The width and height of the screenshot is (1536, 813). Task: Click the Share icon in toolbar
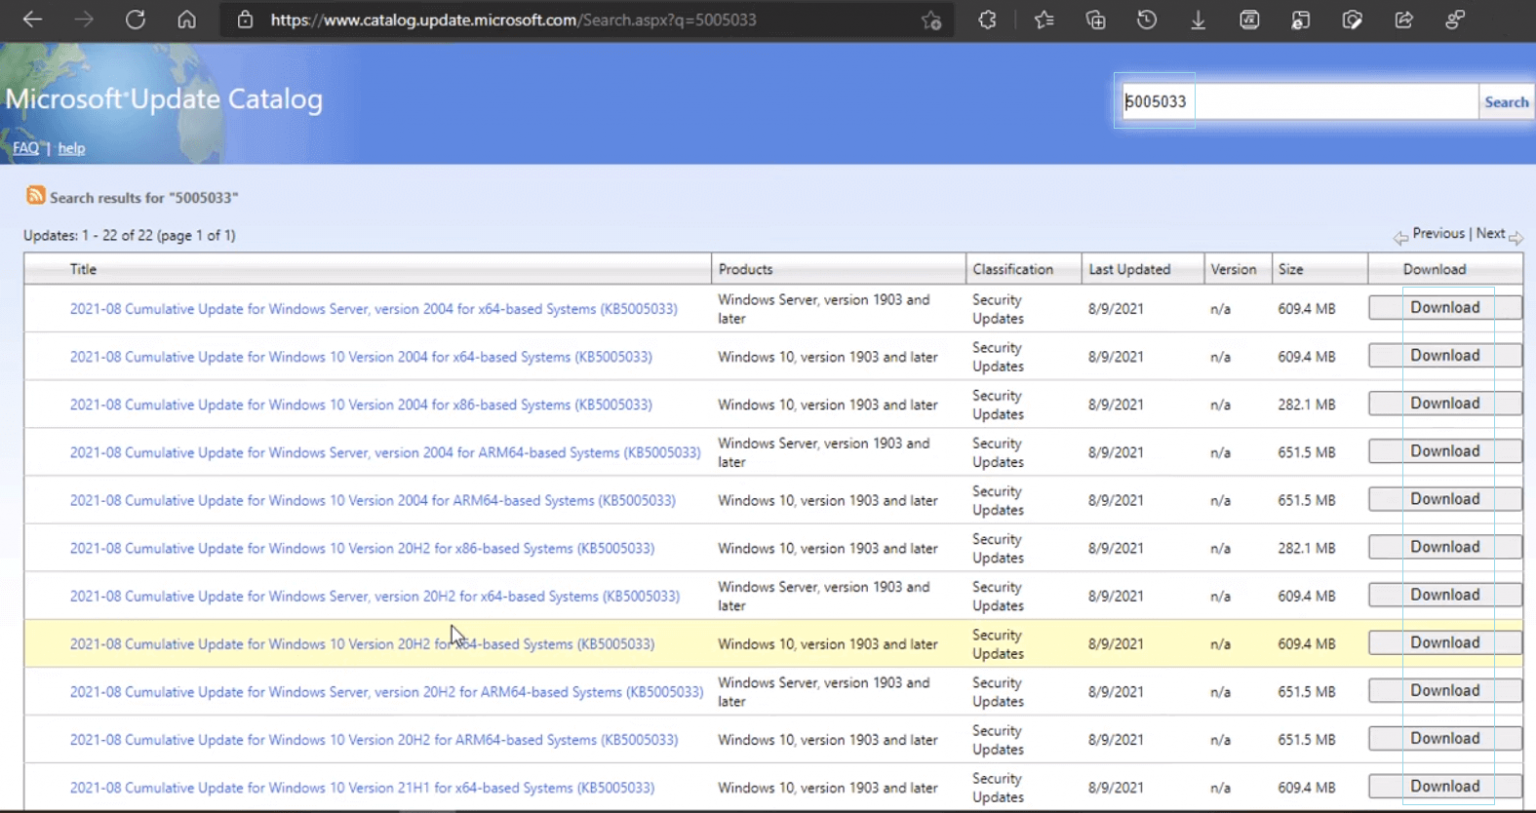click(1403, 20)
